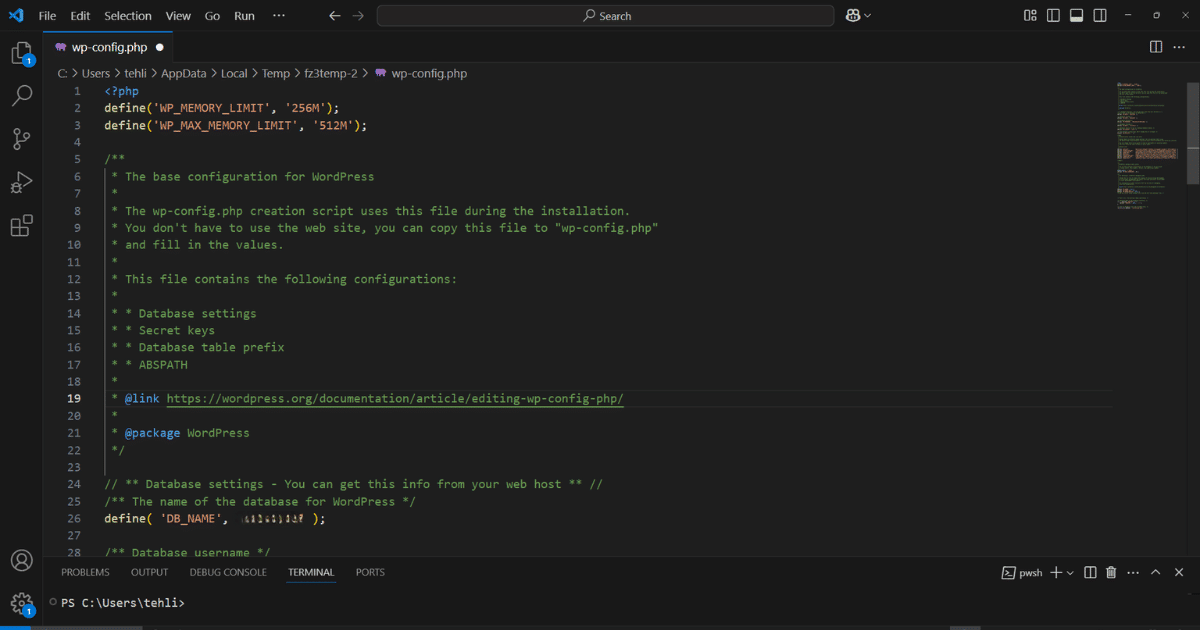This screenshot has height=630, width=1200.
Task: Click the Search command center box
Action: click(605, 16)
